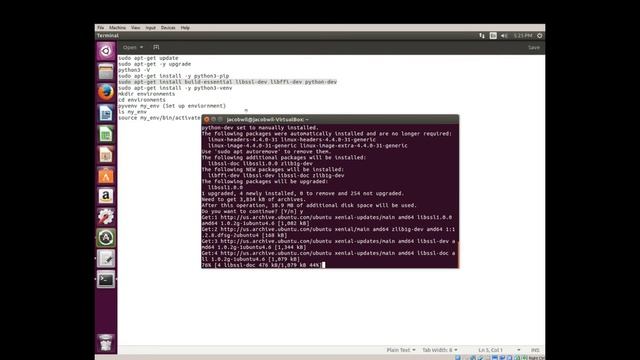Click the 'sudo apt-get update' line in gedit
Image resolution: width=640 pixels, height=360 pixels.
tap(148, 58)
